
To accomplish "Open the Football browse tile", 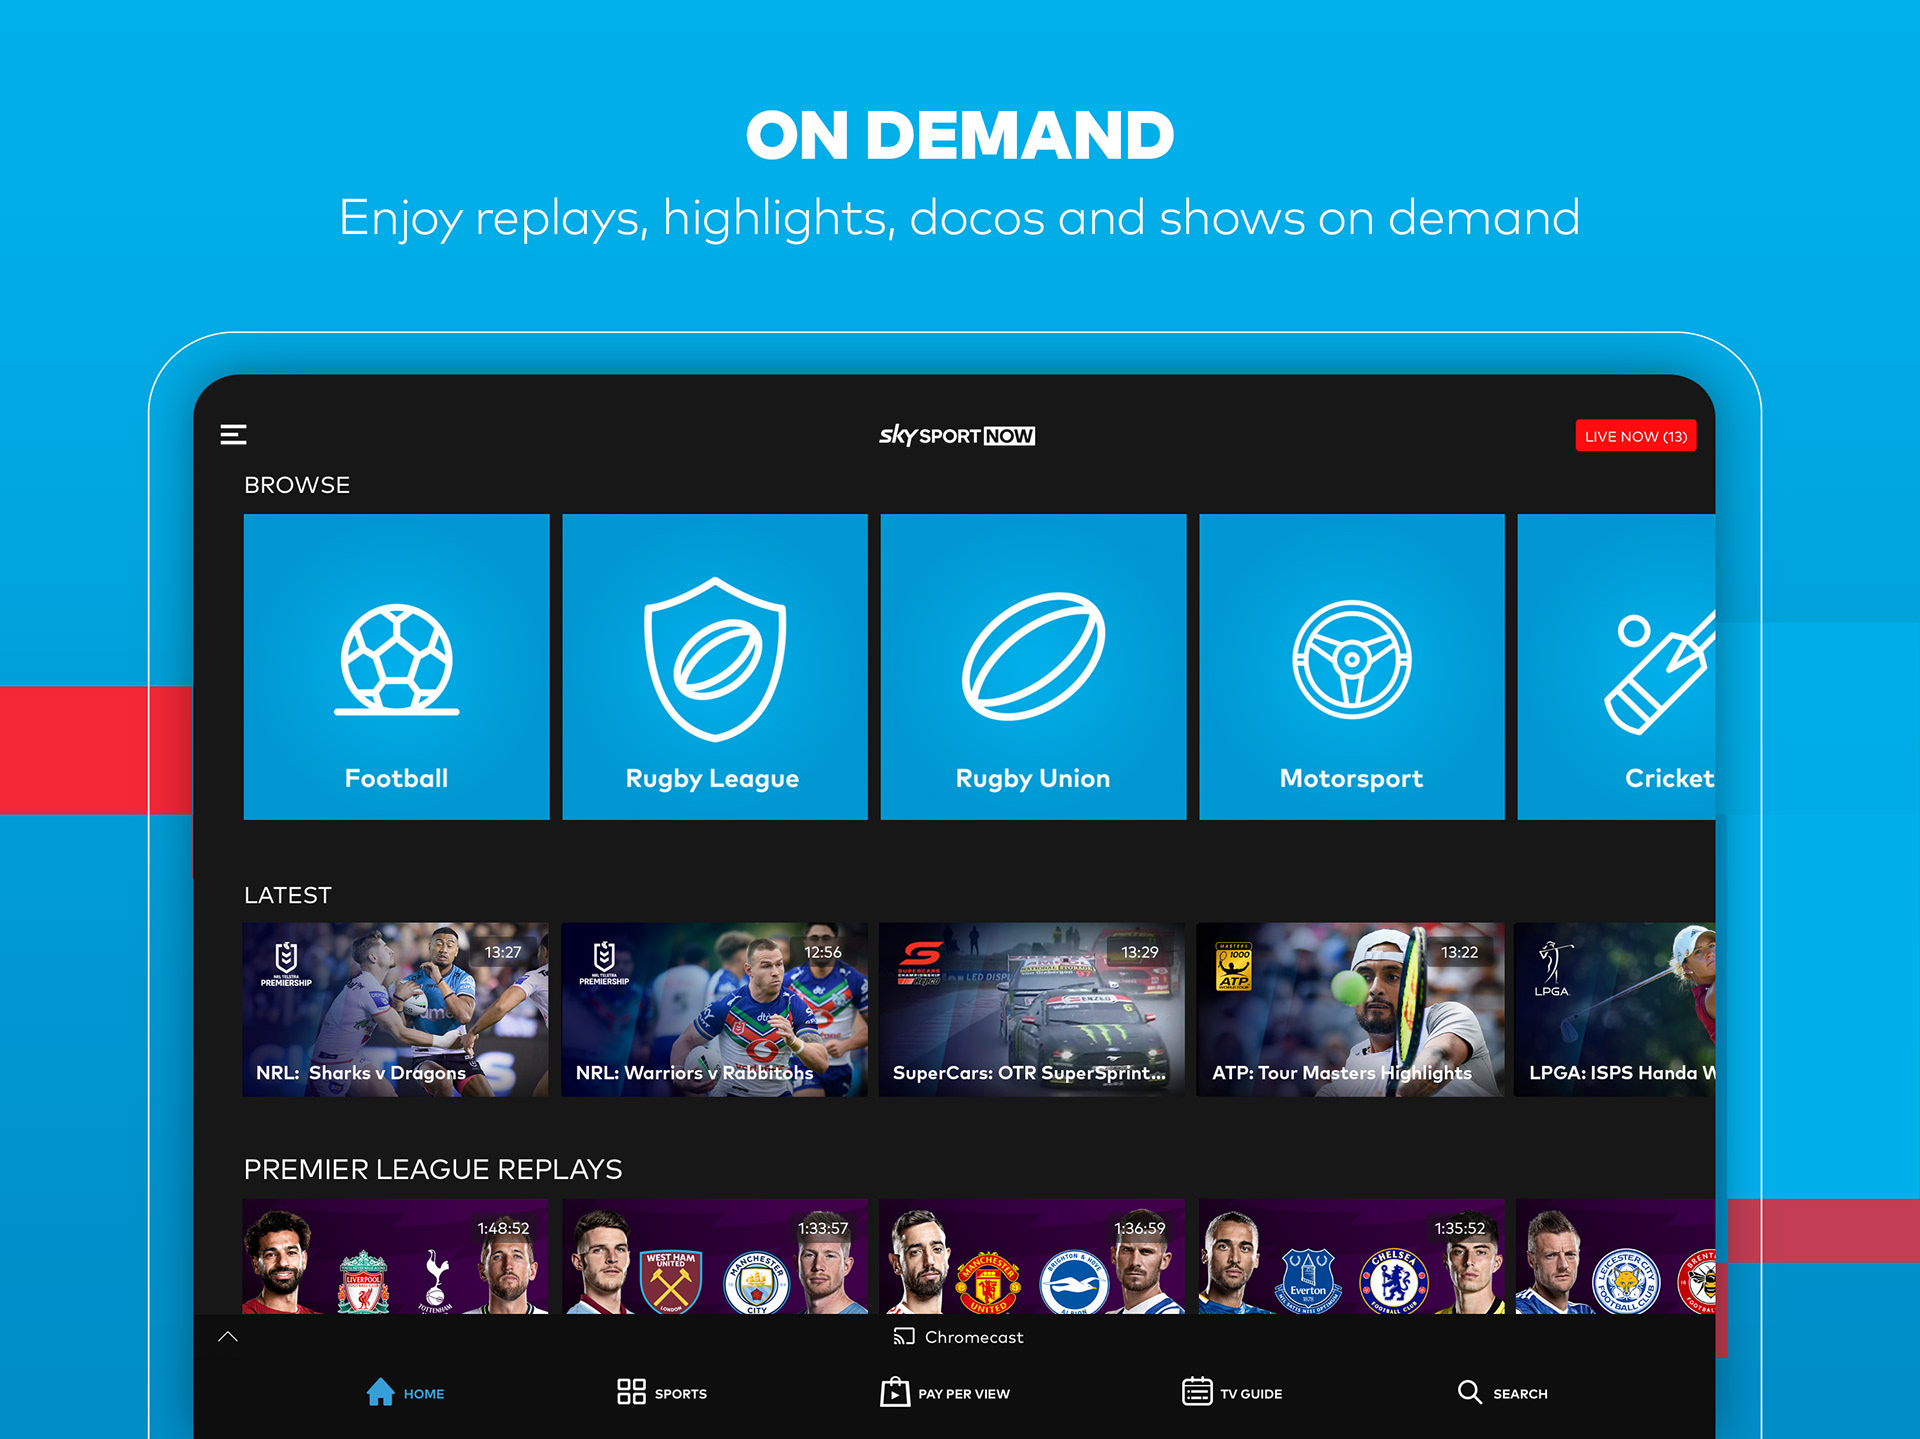I will (396, 667).
